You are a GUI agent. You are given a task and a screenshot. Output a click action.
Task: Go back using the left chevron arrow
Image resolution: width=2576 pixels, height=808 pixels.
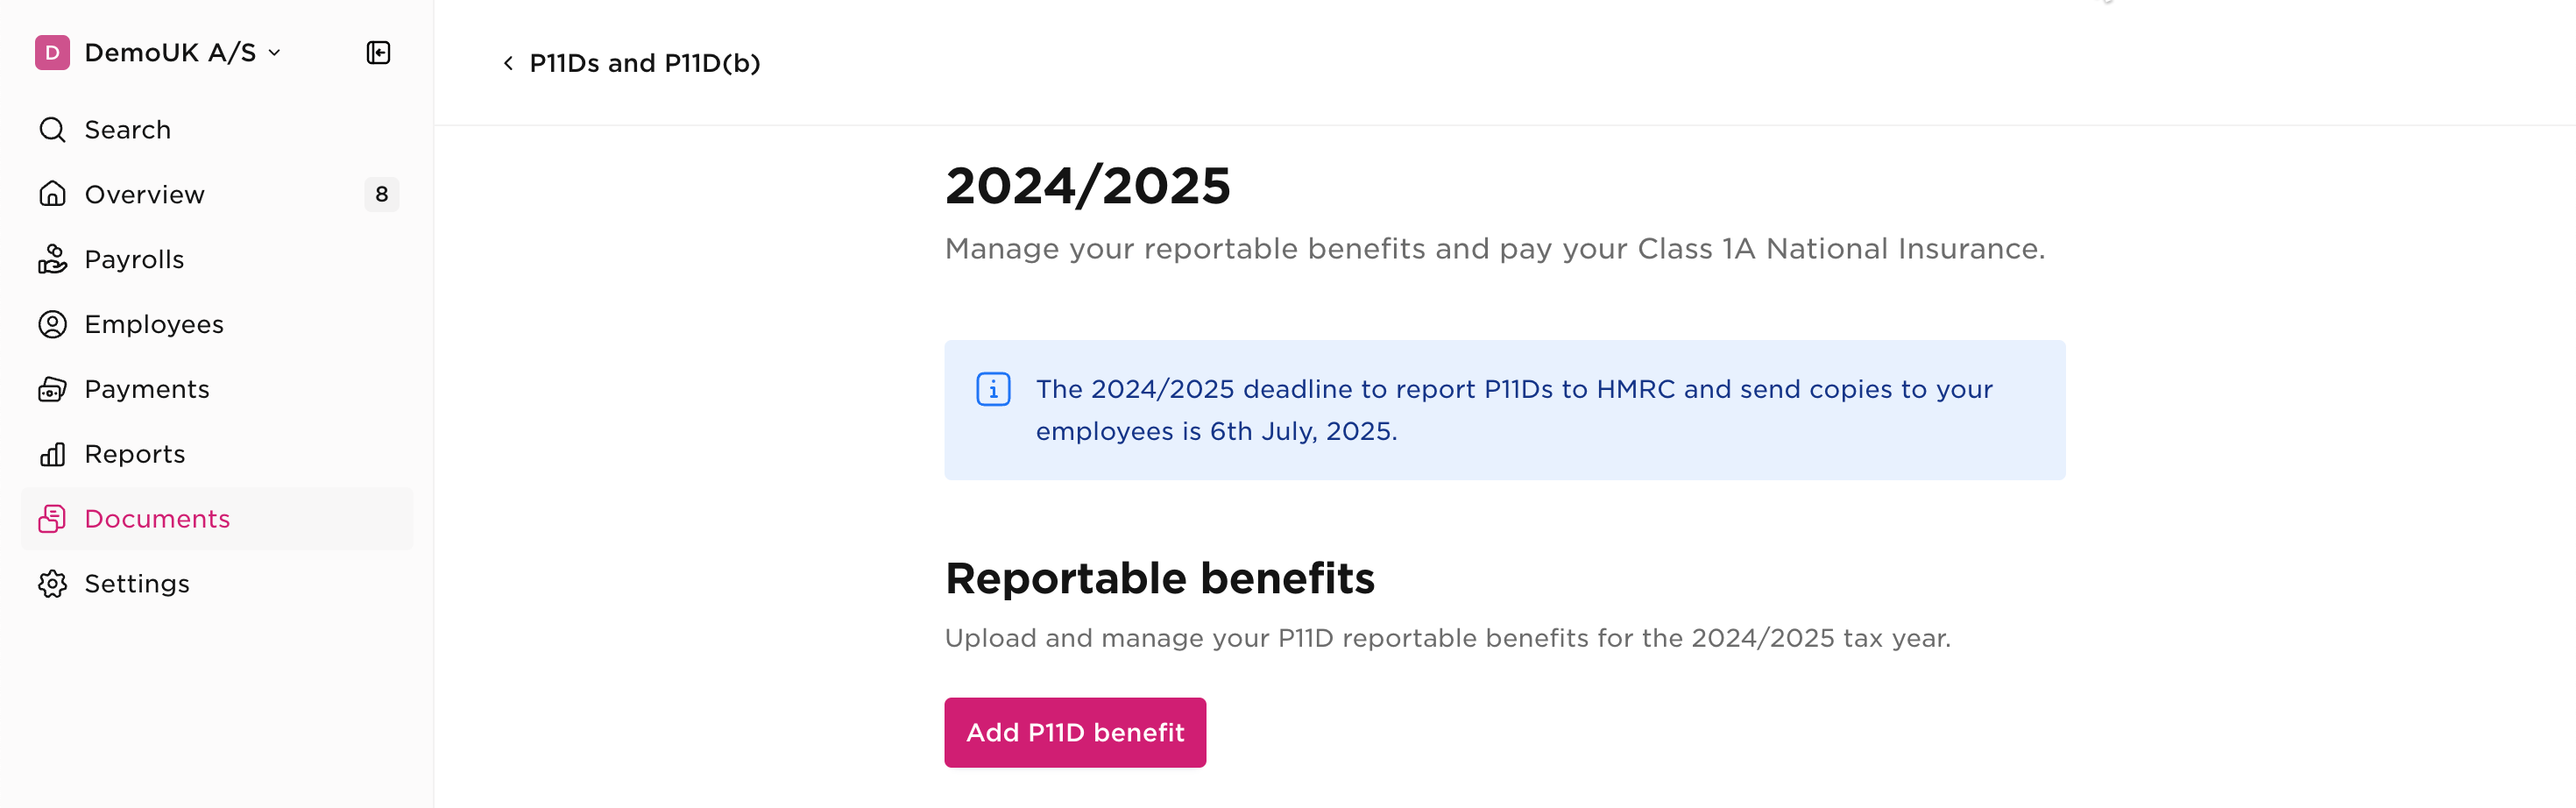pyautogui.click(x=508, y=62)
